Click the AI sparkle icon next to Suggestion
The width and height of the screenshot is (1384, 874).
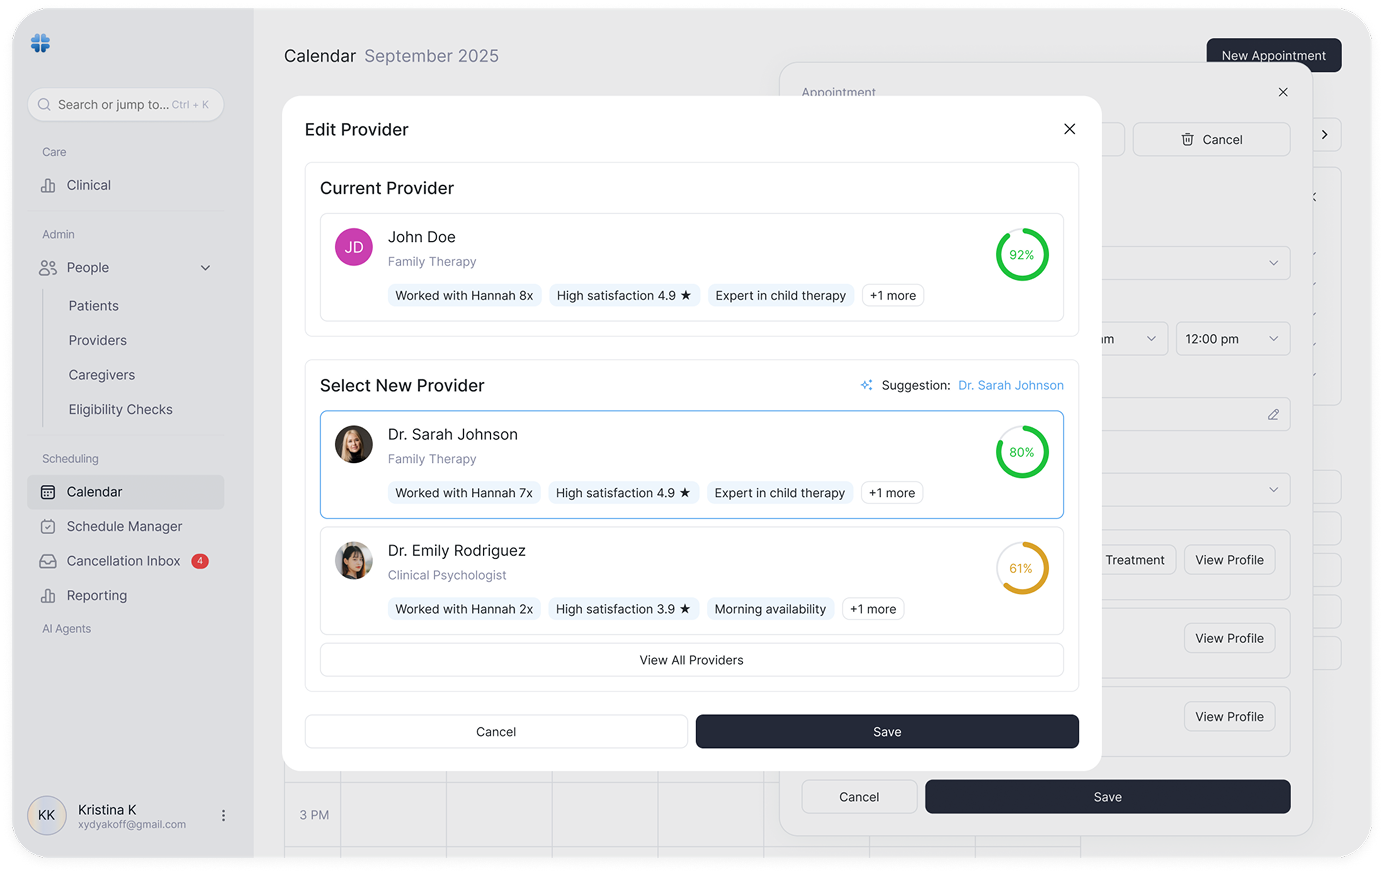pos(866,384)
